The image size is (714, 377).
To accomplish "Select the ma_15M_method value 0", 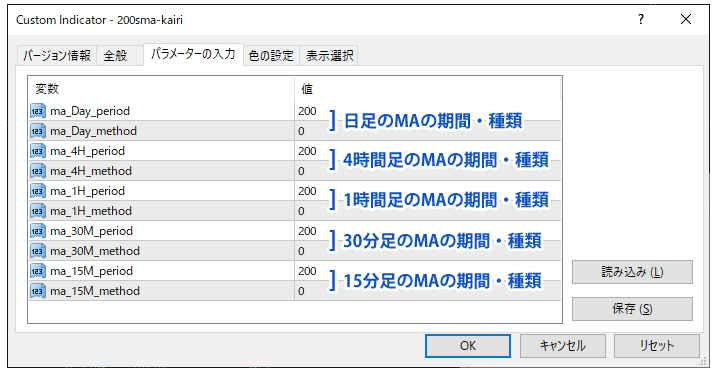I will tap(301, 291).
